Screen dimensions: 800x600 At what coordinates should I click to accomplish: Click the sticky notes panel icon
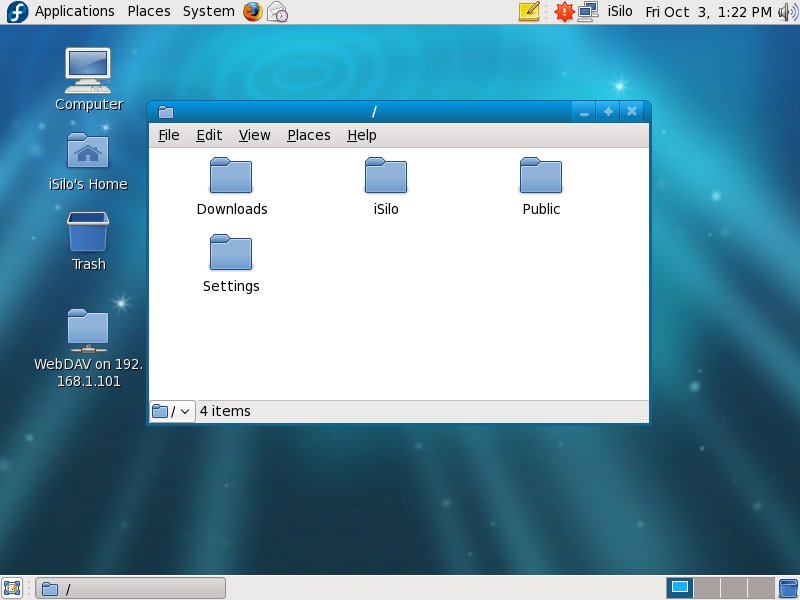pos(529,12)
